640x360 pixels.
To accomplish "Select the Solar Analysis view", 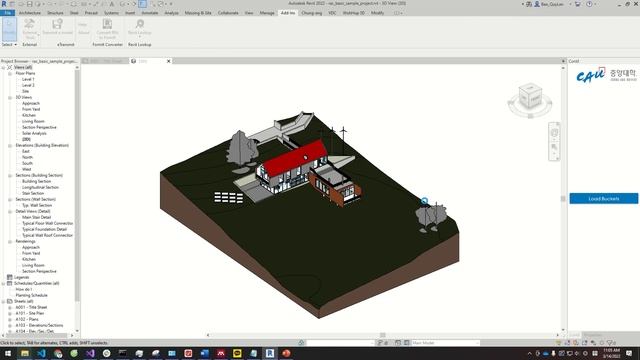I will coord(34,133).
